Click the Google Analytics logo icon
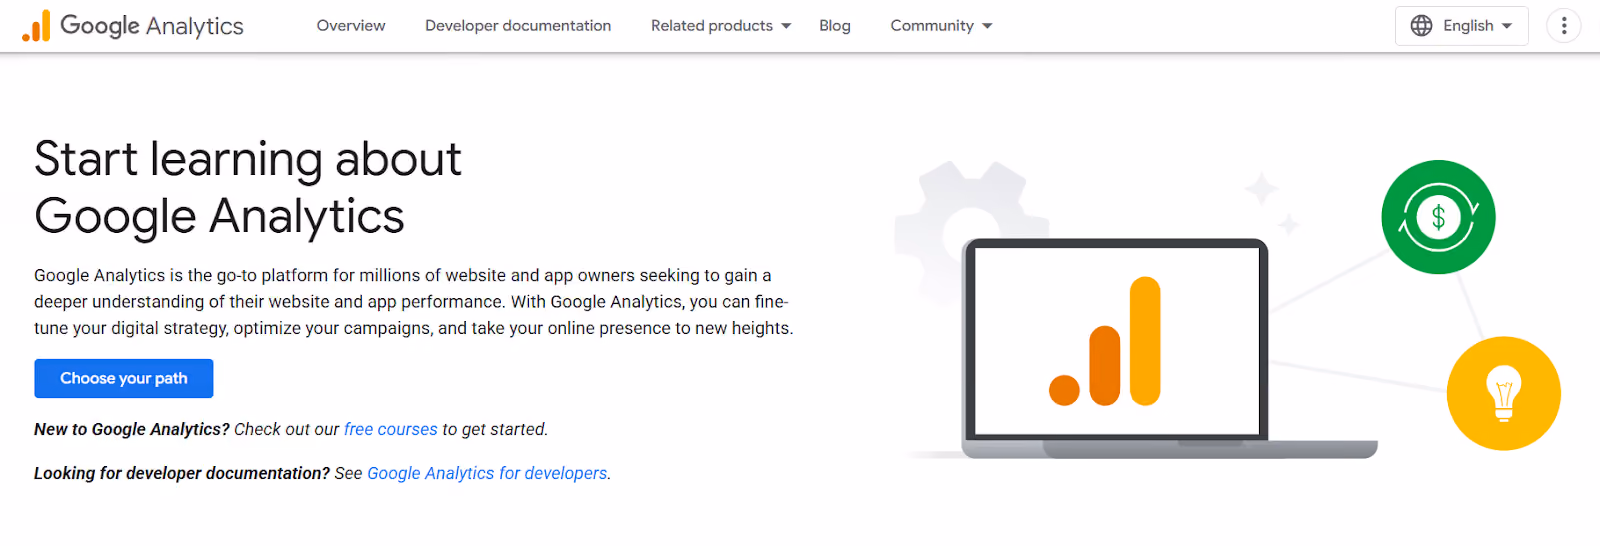 tap(36, 26)
